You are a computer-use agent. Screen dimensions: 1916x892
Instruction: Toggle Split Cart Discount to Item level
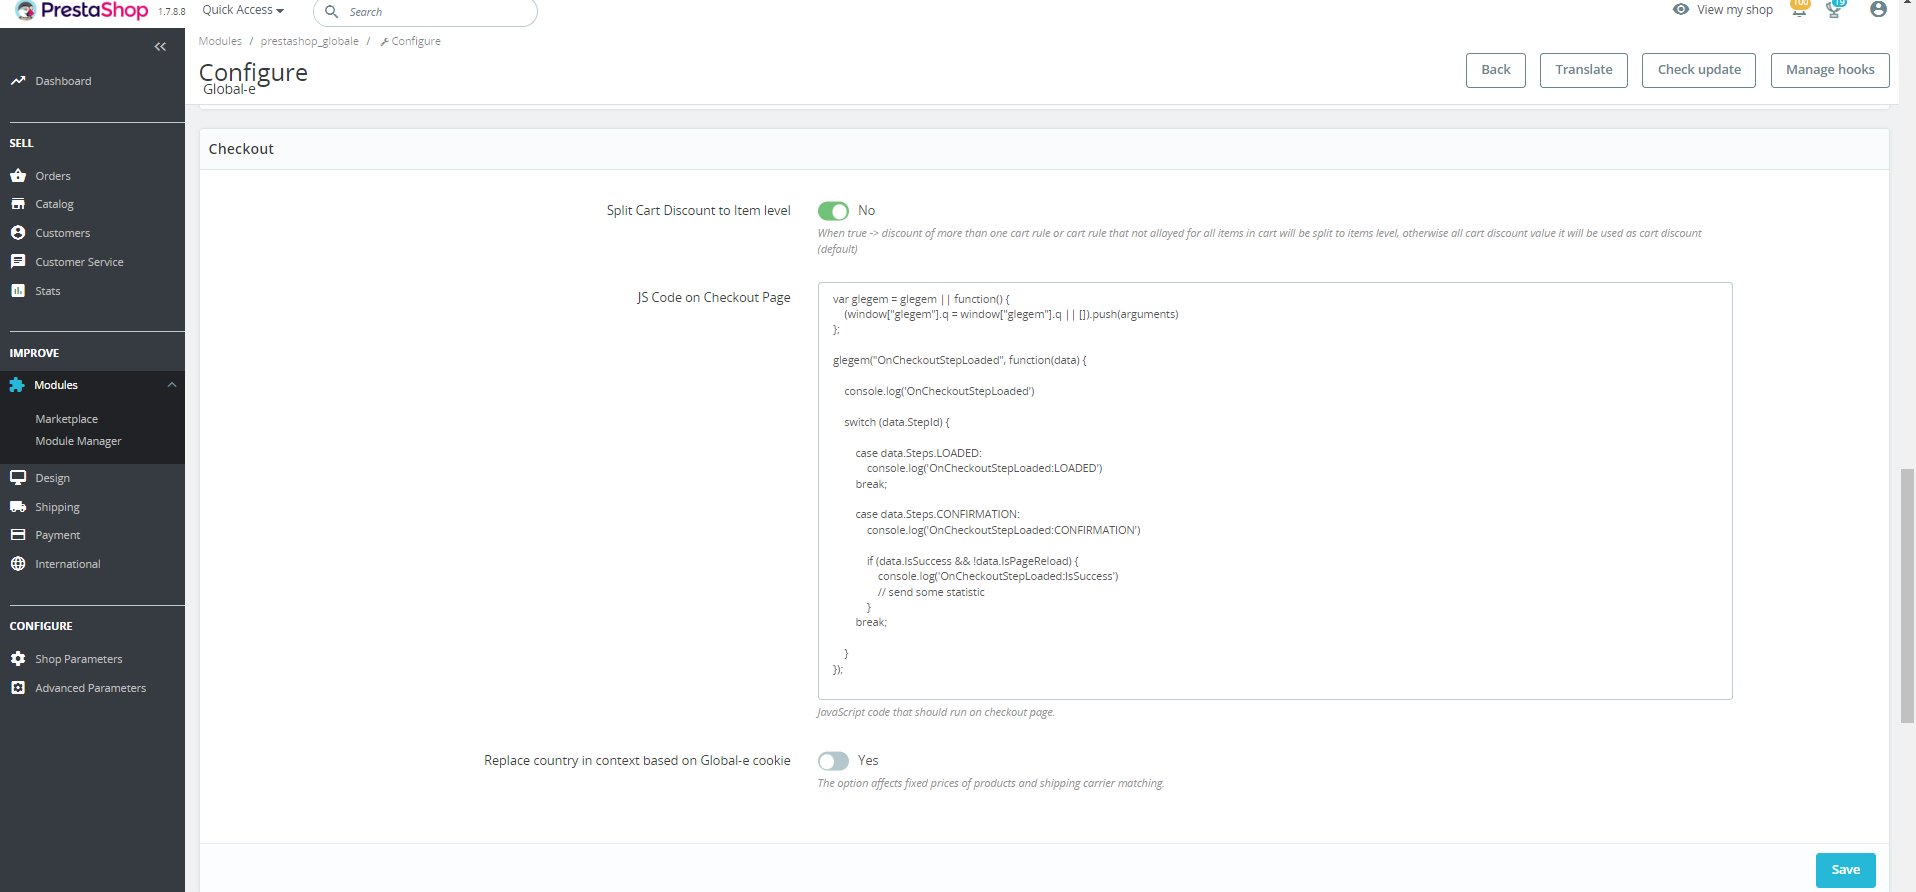click(833, 211)
